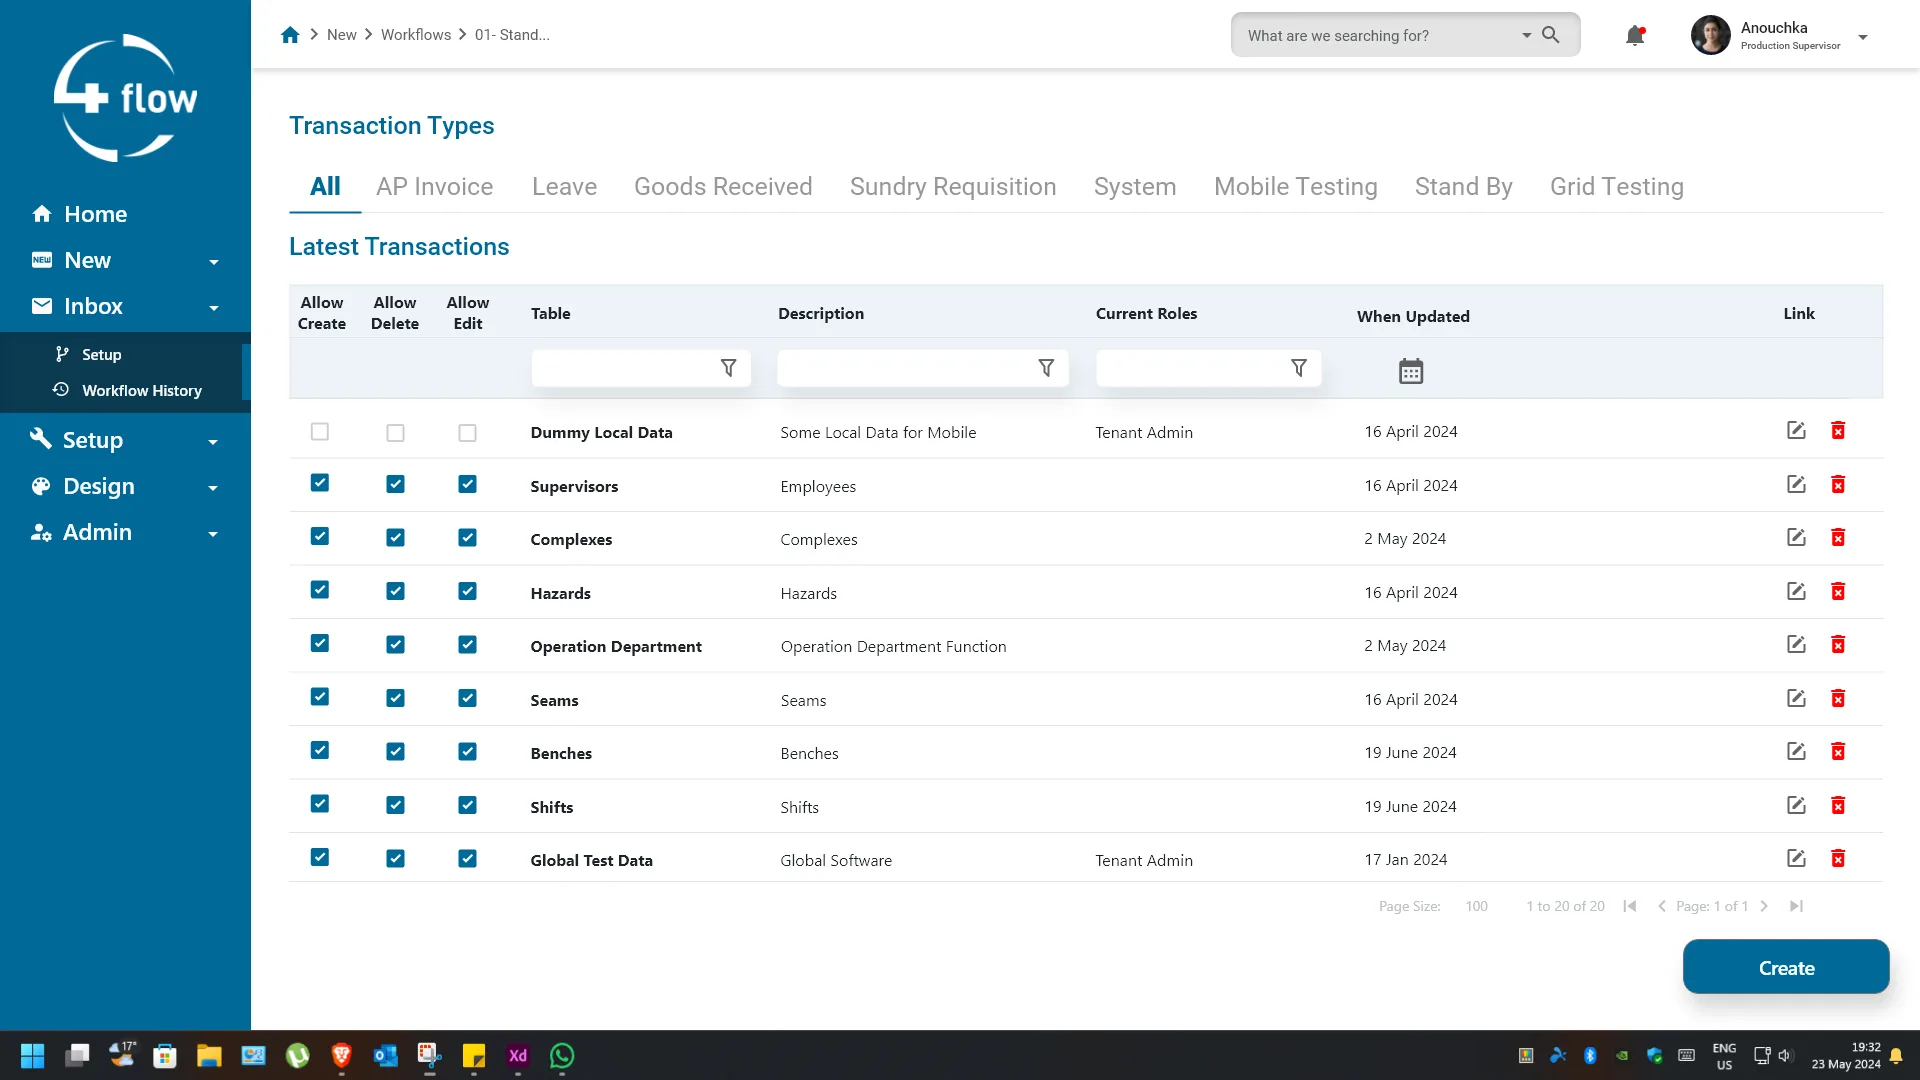Switch to the Sundry Requisition tab
The image size is (1920, 1080).
[953, 187]
